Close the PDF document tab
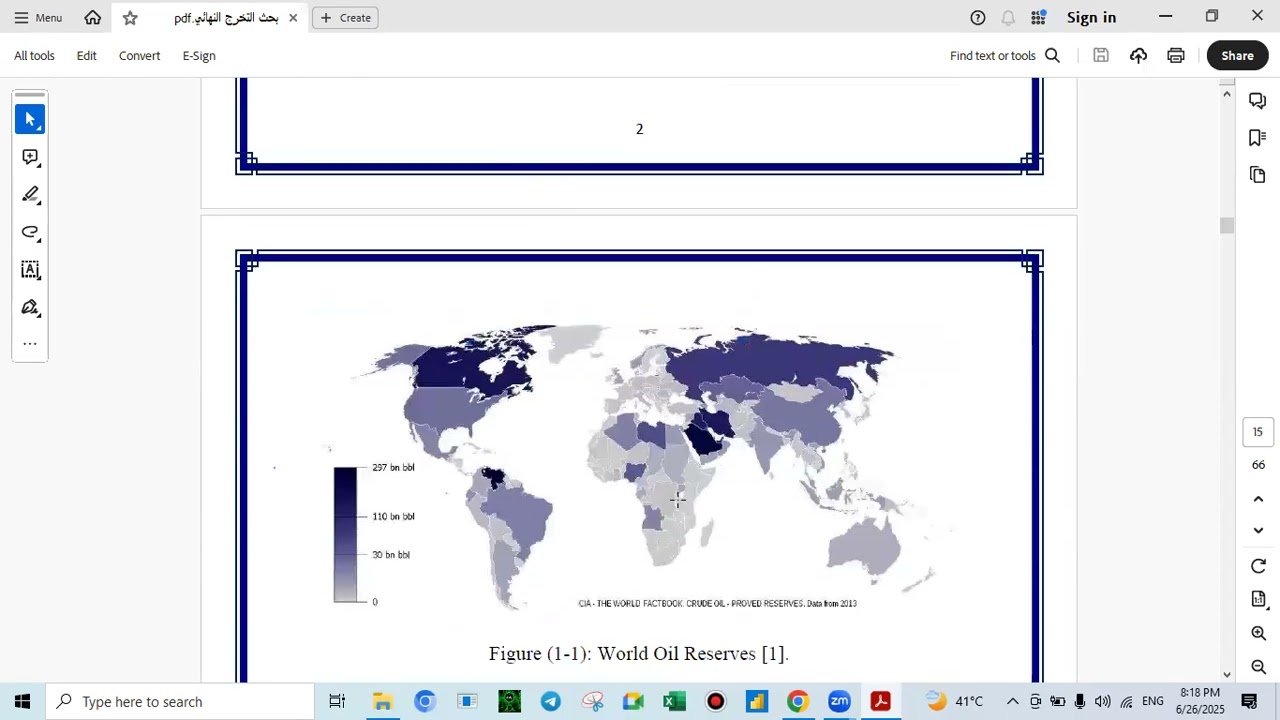This screenshot has height=720, width=1280. coord(293,17)
